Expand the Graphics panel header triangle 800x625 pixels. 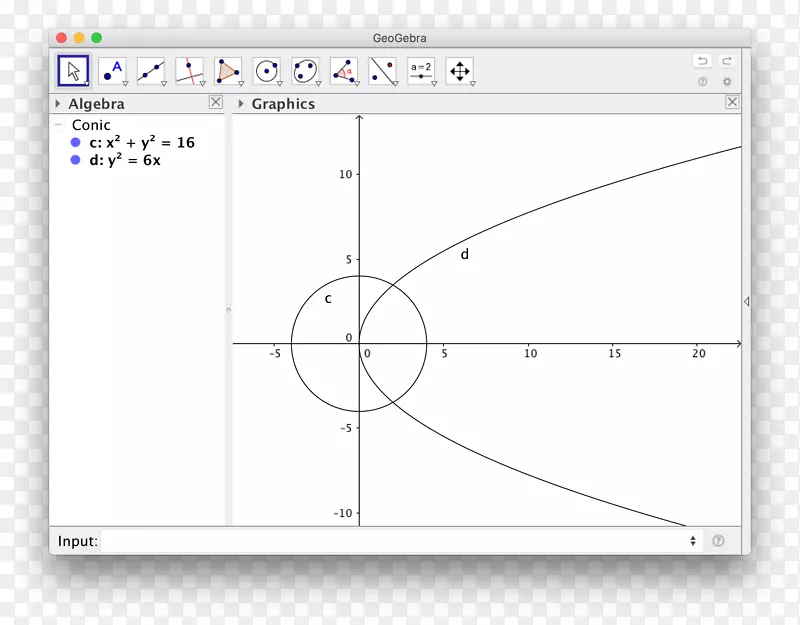coord(241,103)
